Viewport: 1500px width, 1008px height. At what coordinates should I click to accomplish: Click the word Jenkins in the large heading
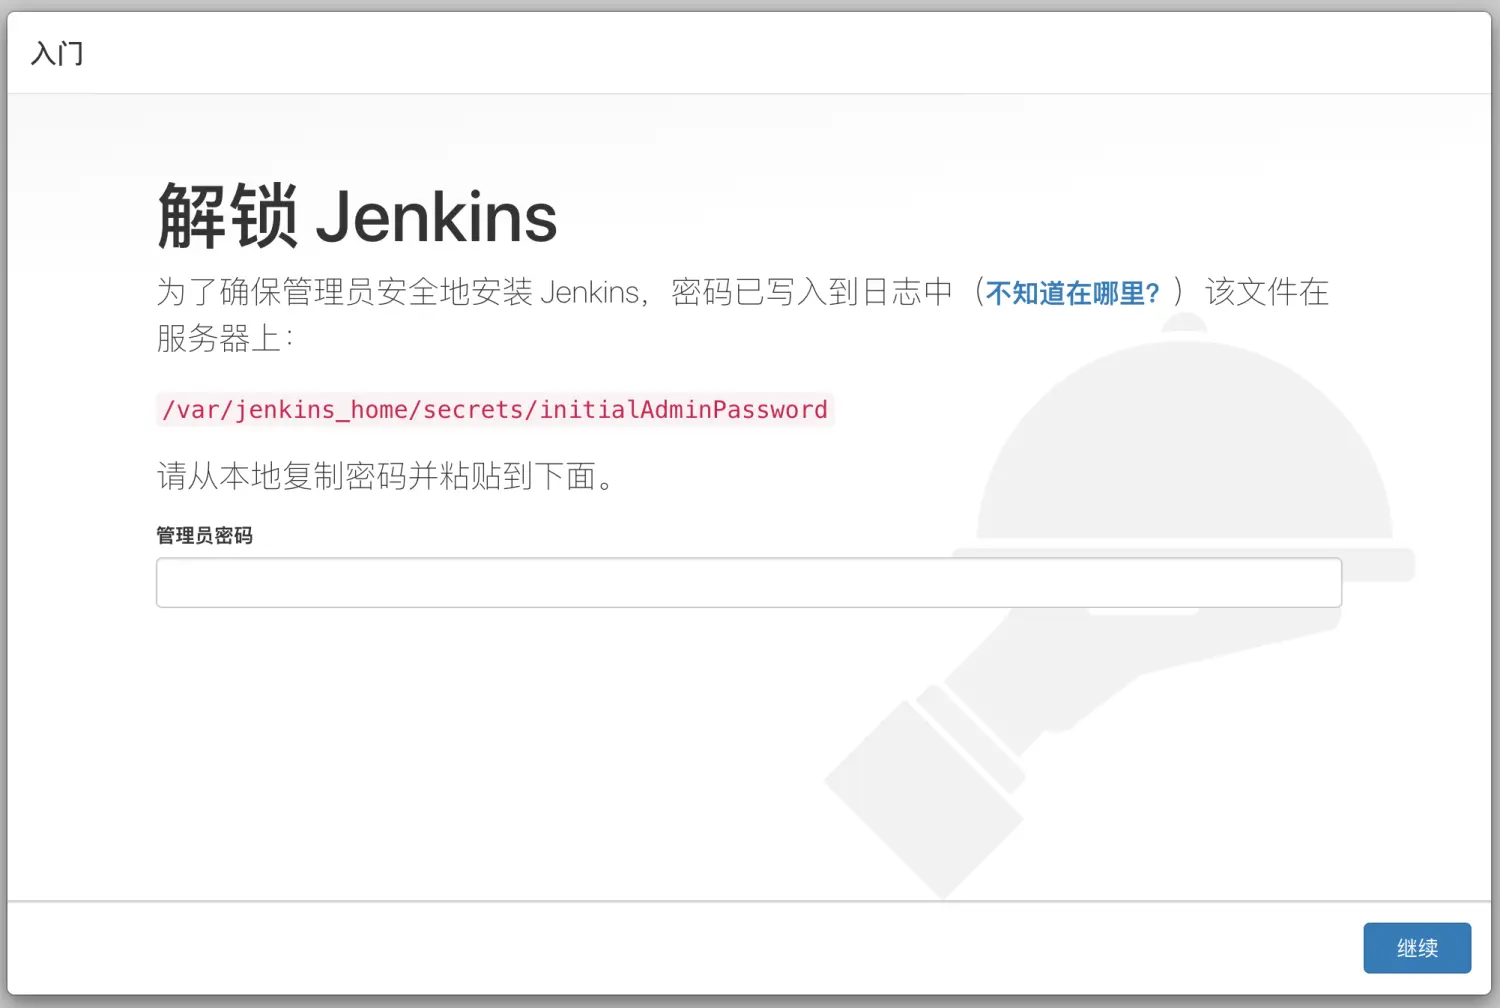click(436, 217)
